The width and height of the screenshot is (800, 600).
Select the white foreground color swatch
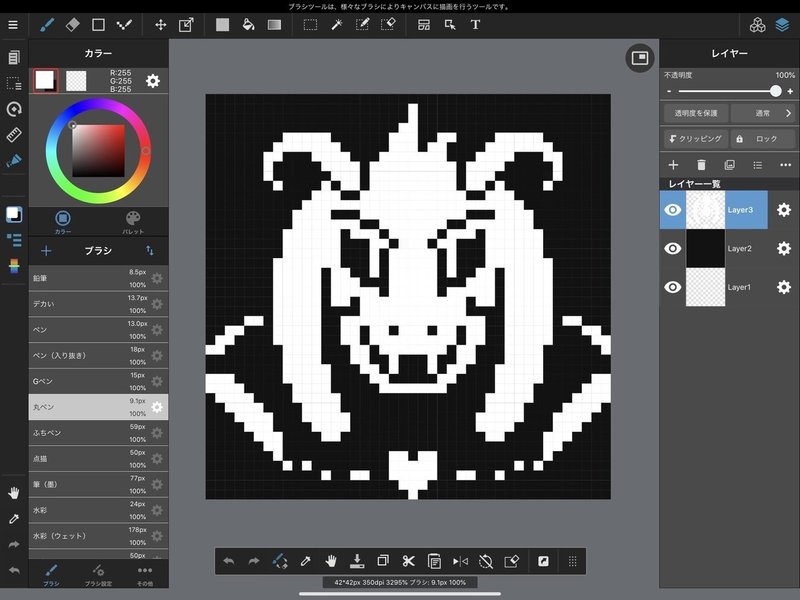tap(44, 80)
